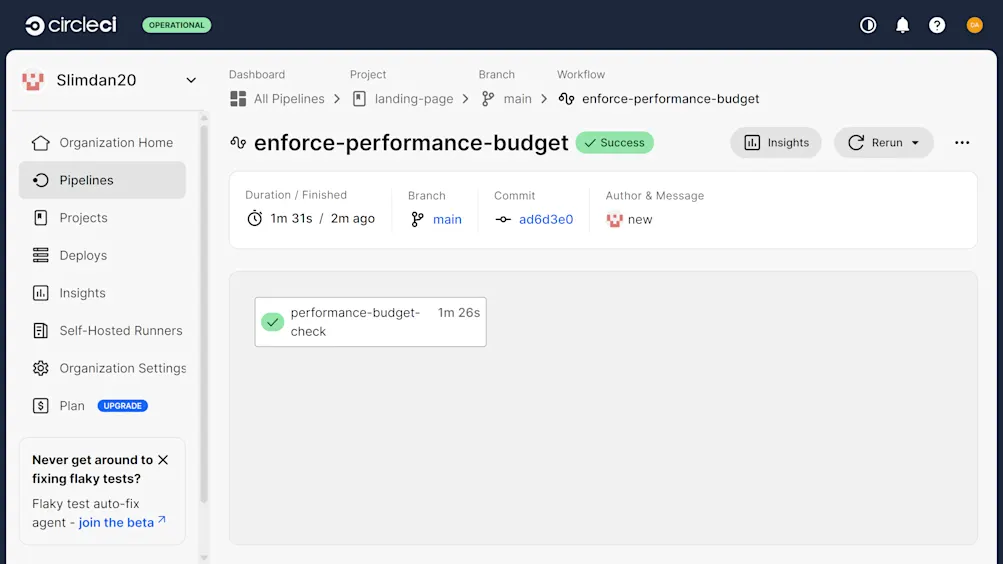Viewport: 1003px width, 564px height.
Task: Click the Success status badge
Action: 615,143
